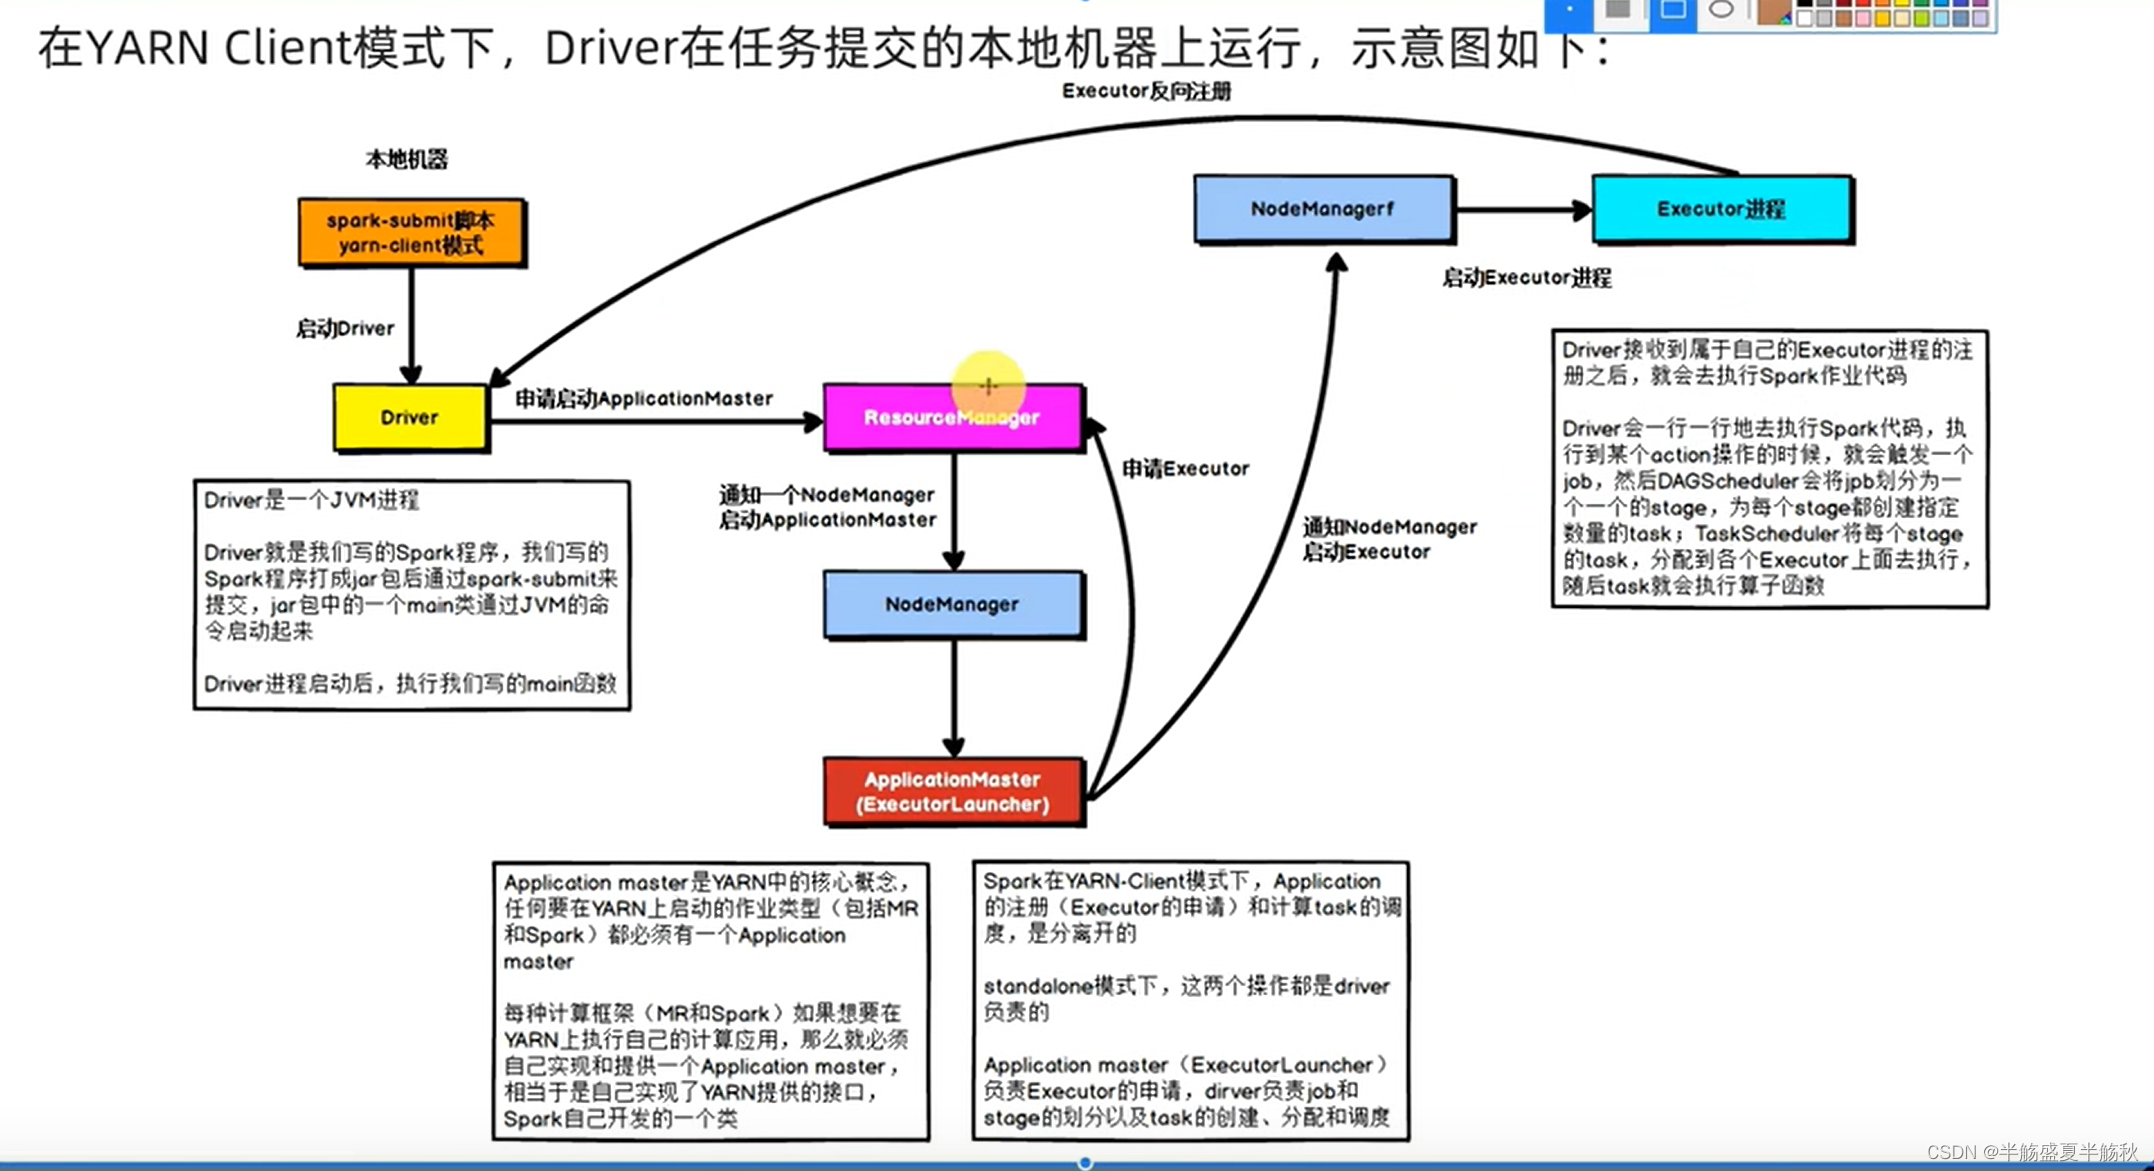Image resolution: width=2154 pixels, height=1171 pixels.
Task: Pick the gold yellow color swatch
Action: click(1882, 18)
